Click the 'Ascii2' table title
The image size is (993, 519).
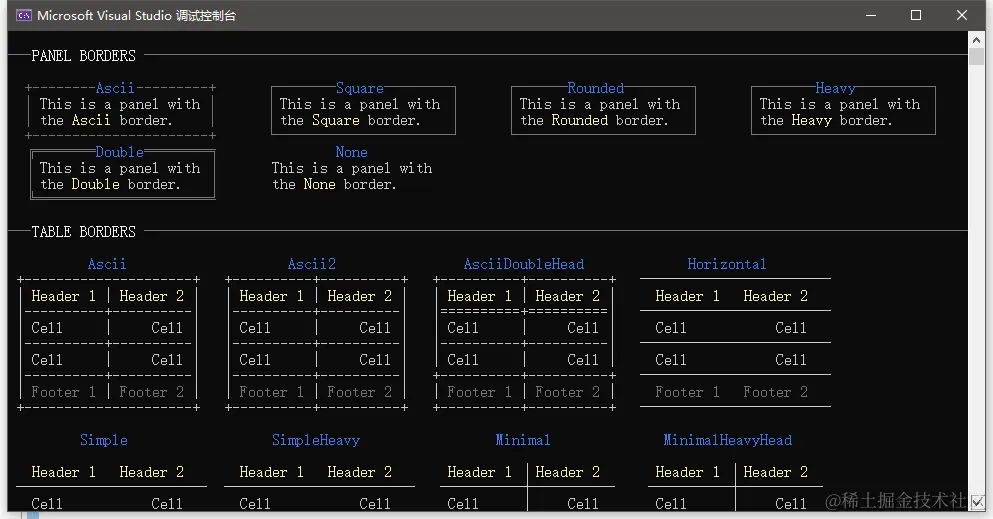click(312, 264)
